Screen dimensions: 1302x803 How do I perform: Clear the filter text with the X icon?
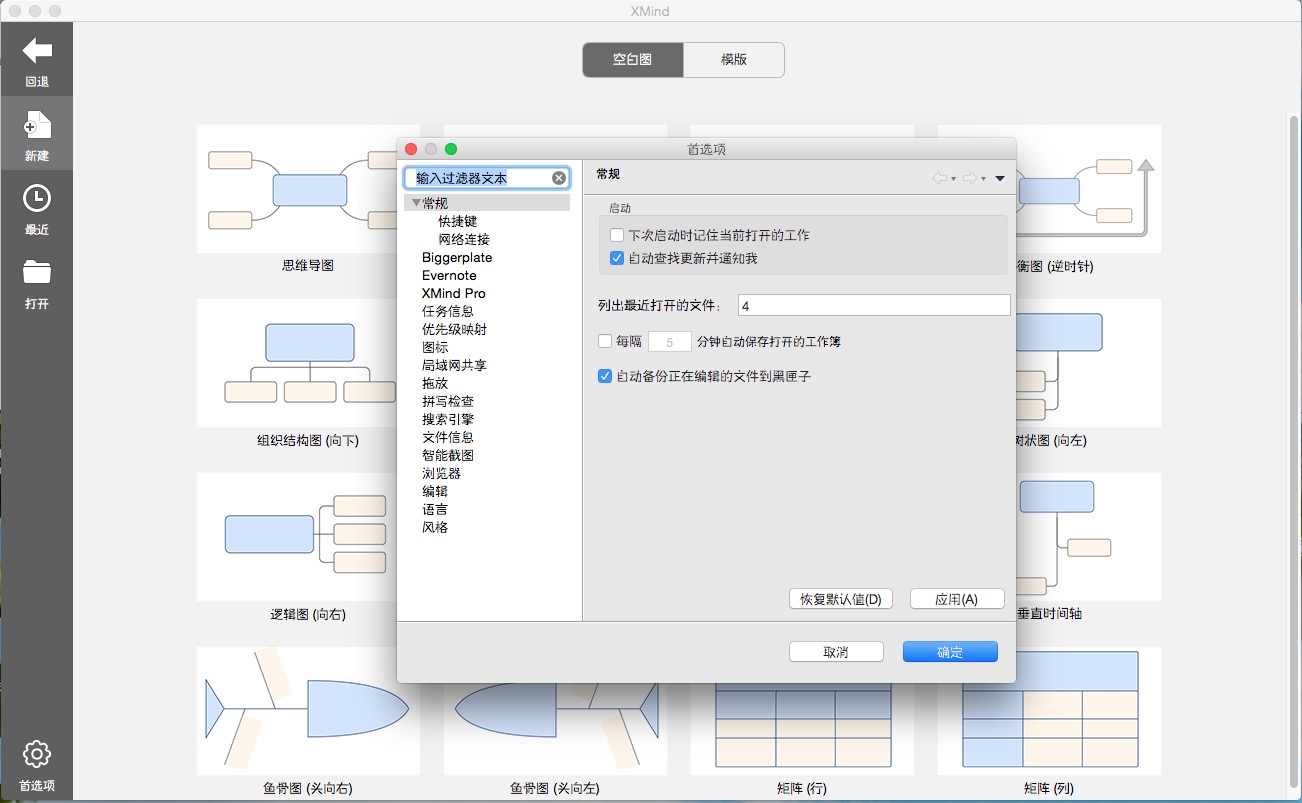(x=559, y=178)
